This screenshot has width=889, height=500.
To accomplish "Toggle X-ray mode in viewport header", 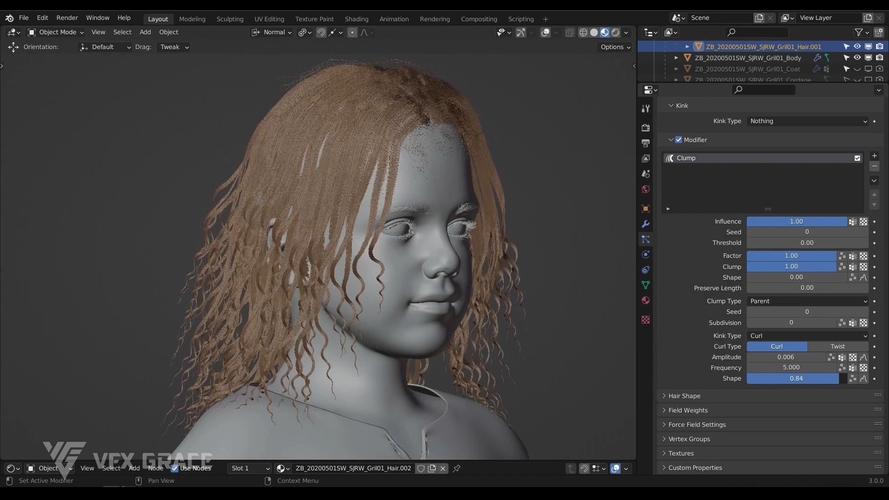I will (x=570, y=32).
